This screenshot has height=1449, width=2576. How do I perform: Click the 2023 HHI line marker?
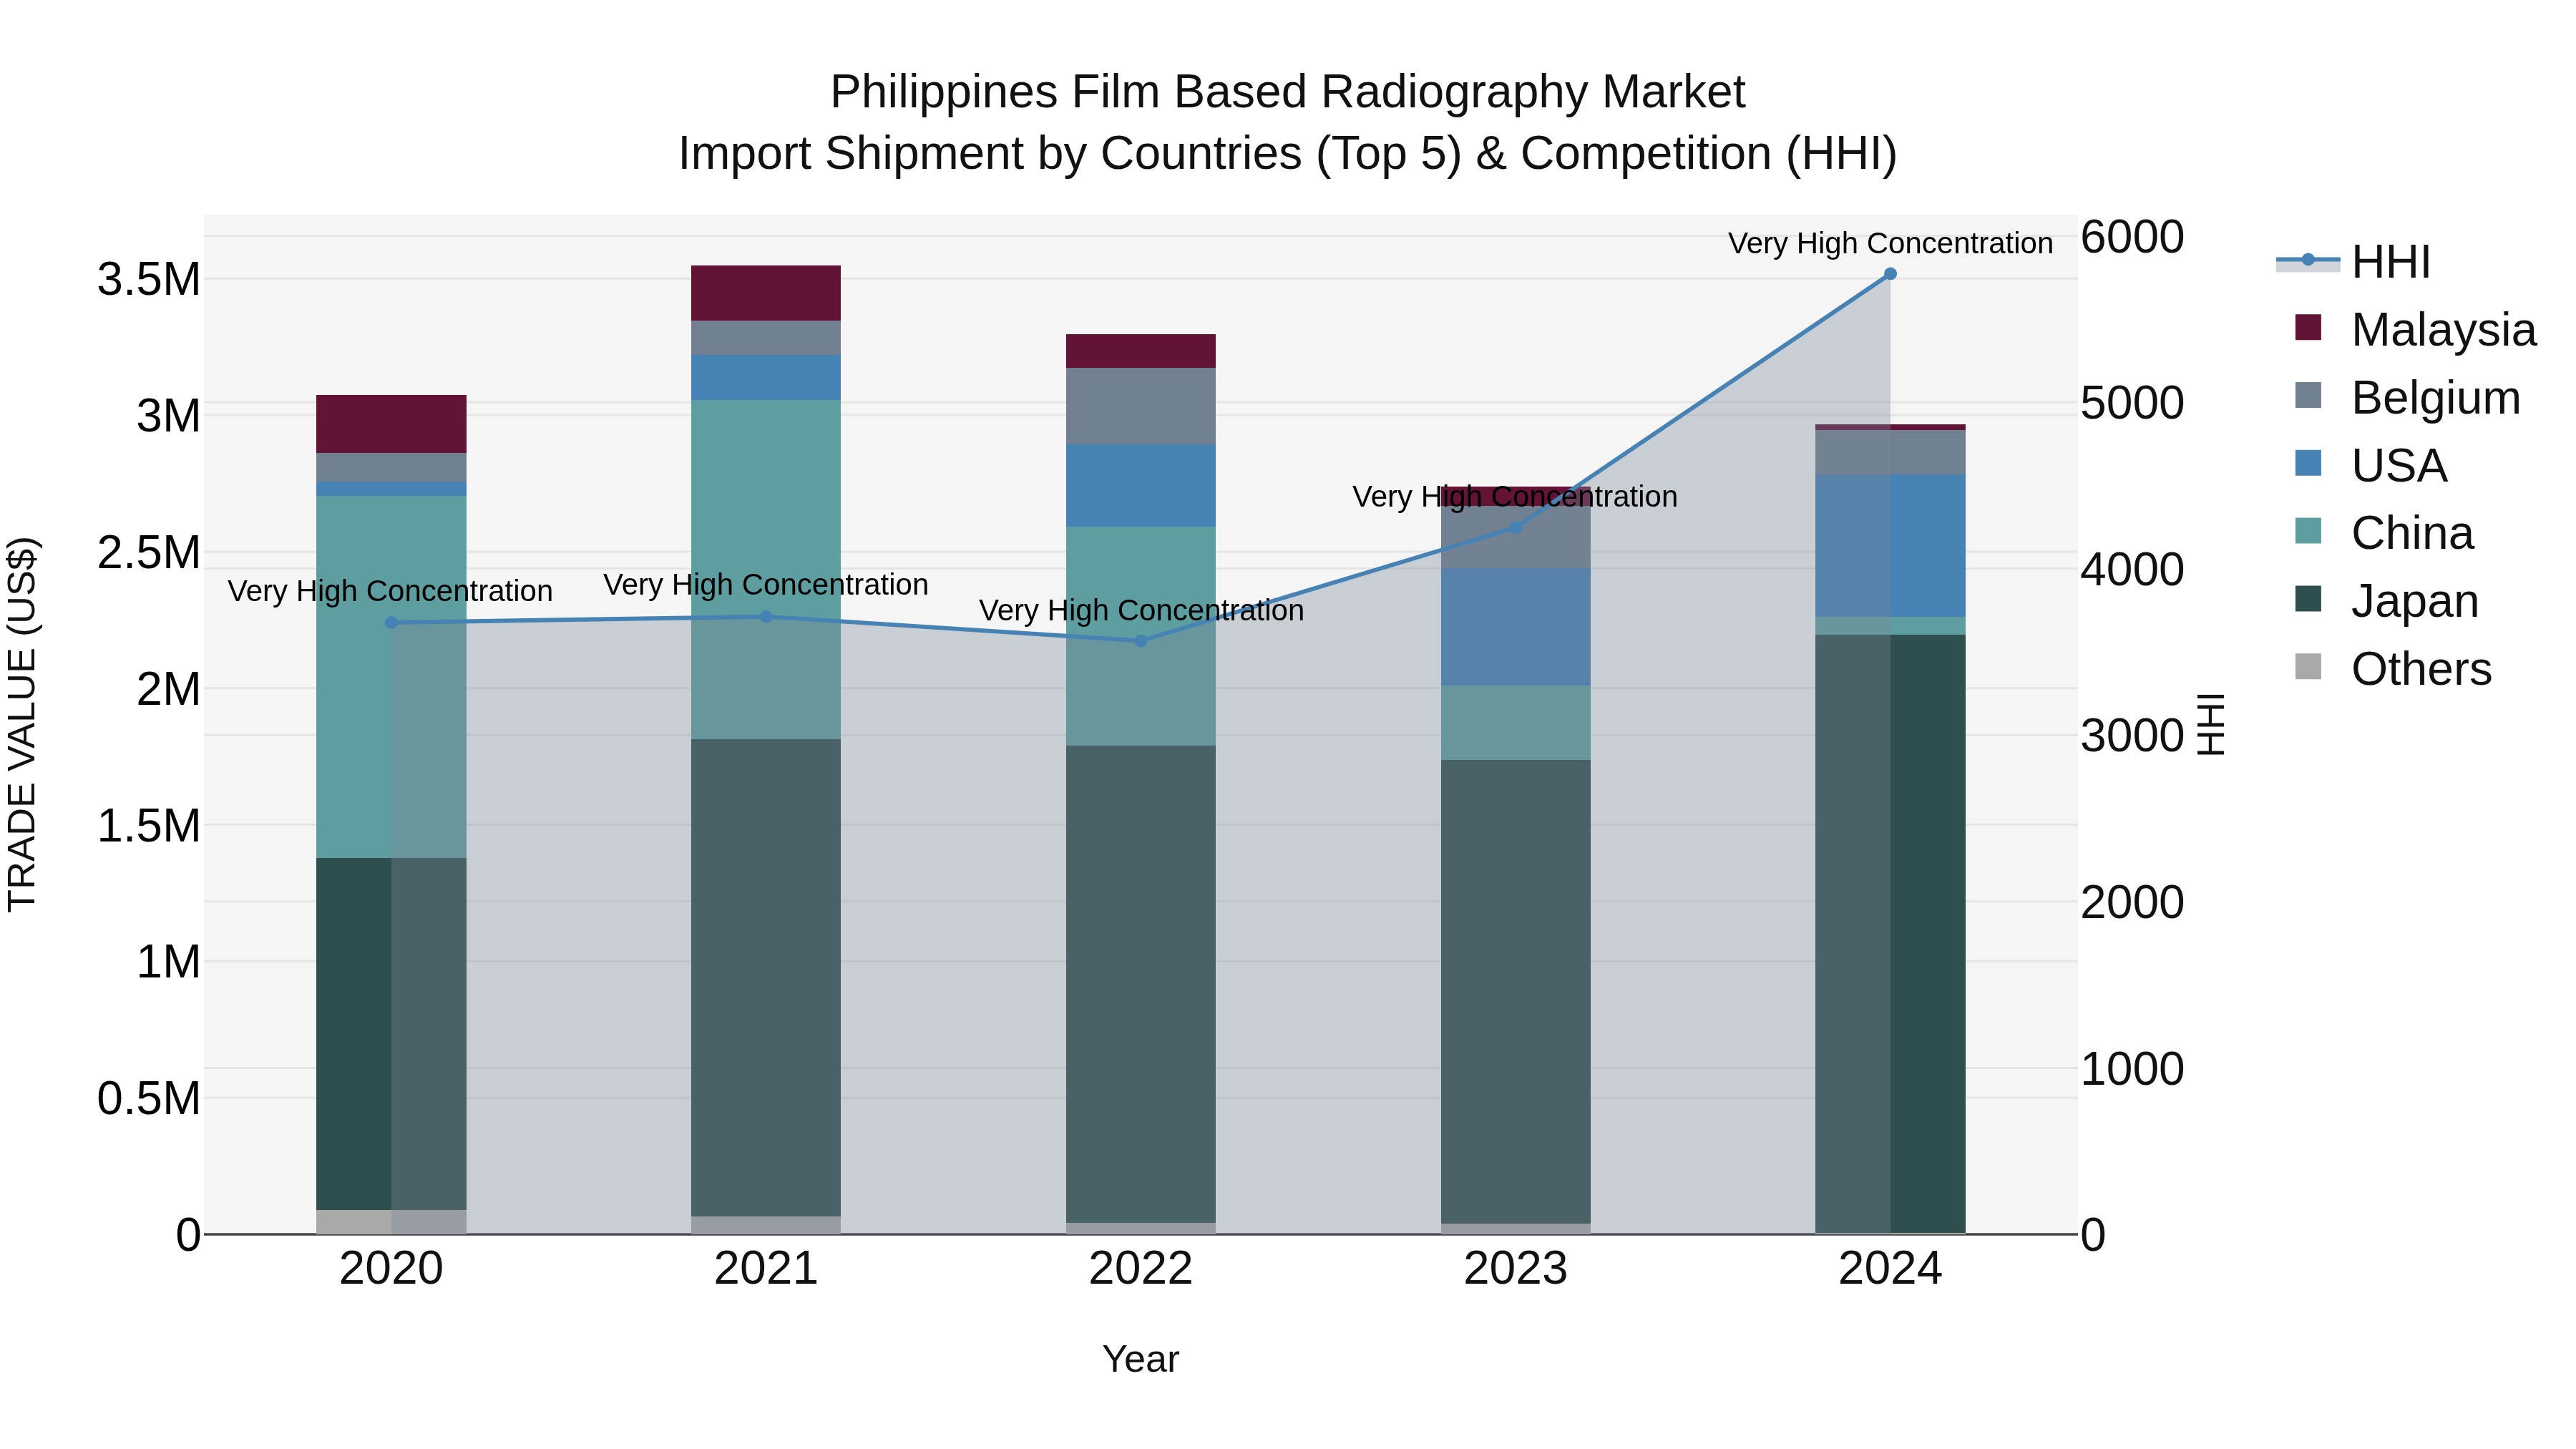tap(1515, 527)
